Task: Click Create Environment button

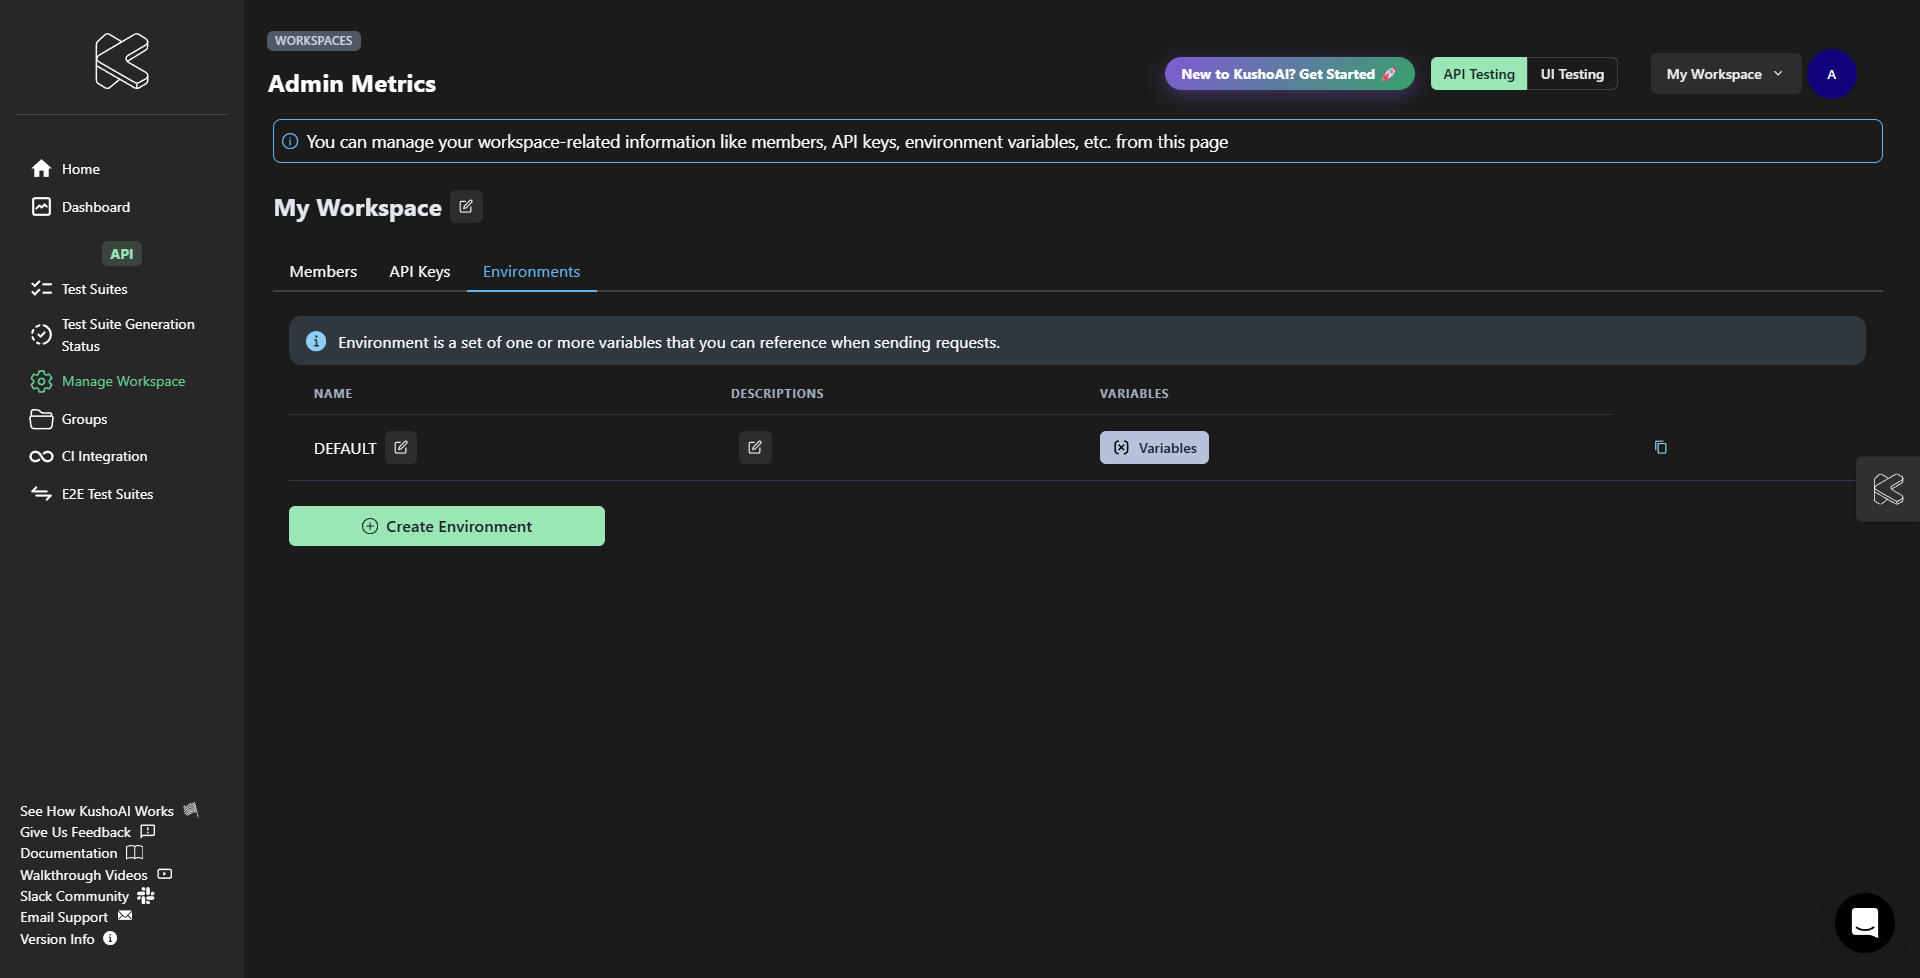Action: click(447, 526)
